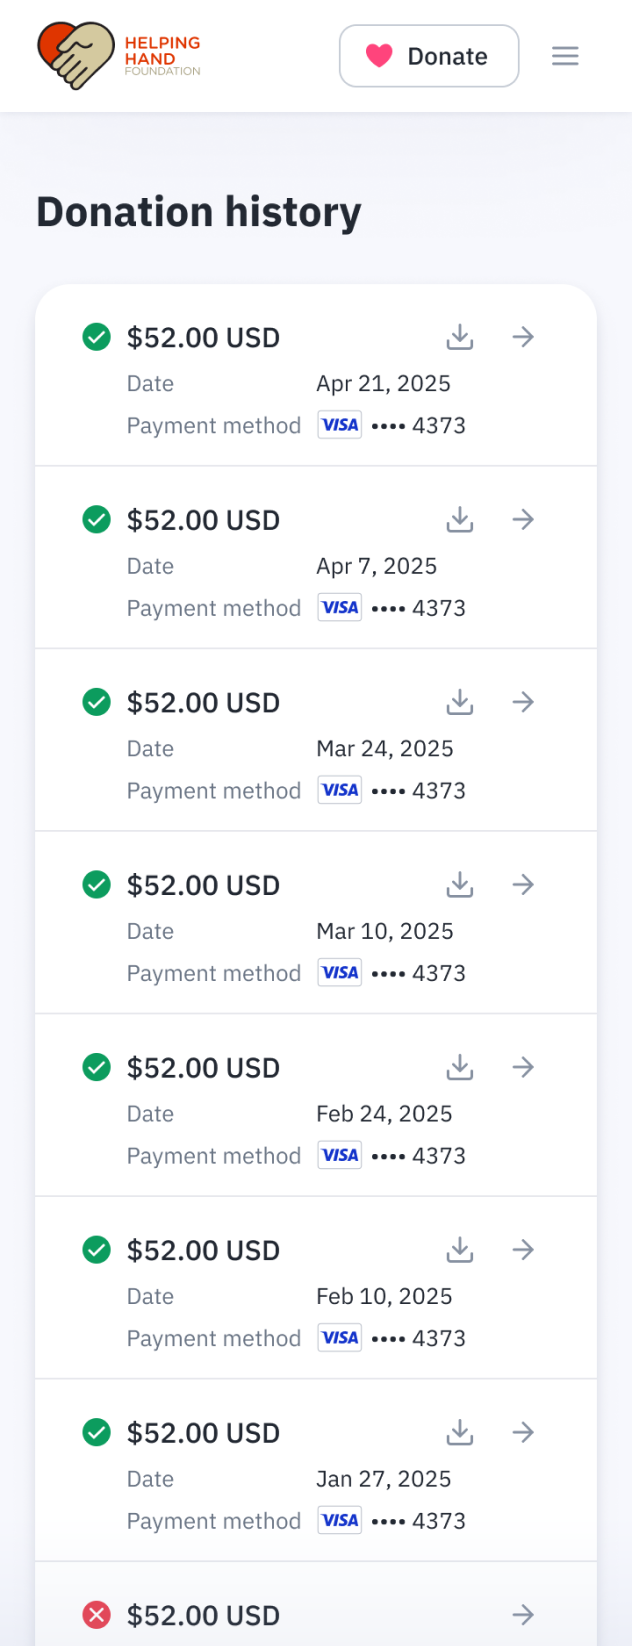View details arrow for Mar 10, 2025 donation
632x1646 pixels.
(523, 884)
